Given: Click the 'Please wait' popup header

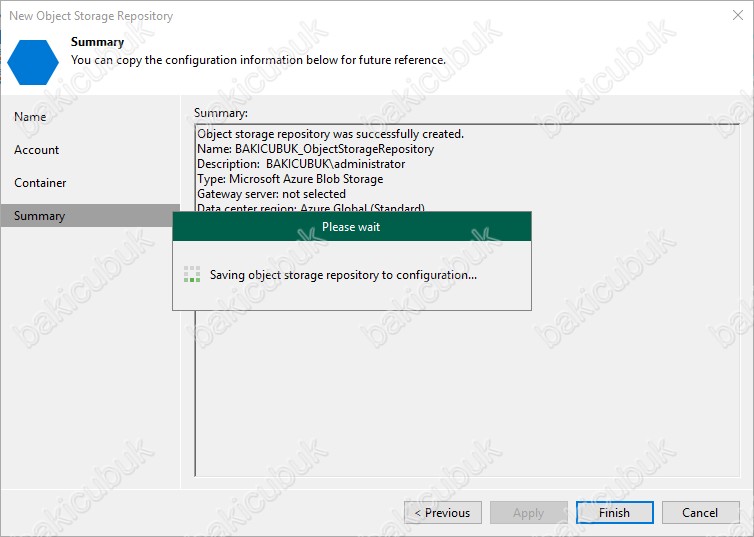Looking at the screenshot, I should pos(352,226).
